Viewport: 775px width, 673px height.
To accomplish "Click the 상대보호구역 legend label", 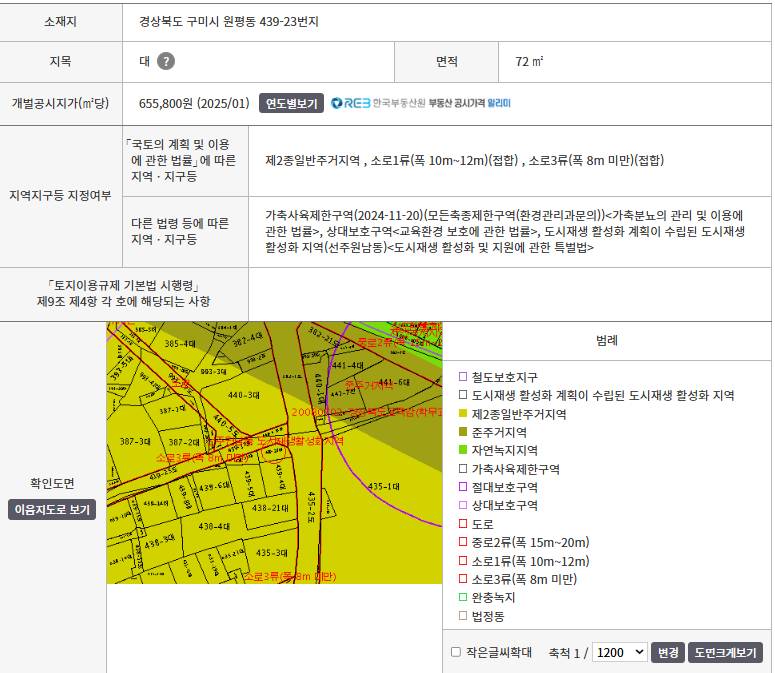I will 505,505.
